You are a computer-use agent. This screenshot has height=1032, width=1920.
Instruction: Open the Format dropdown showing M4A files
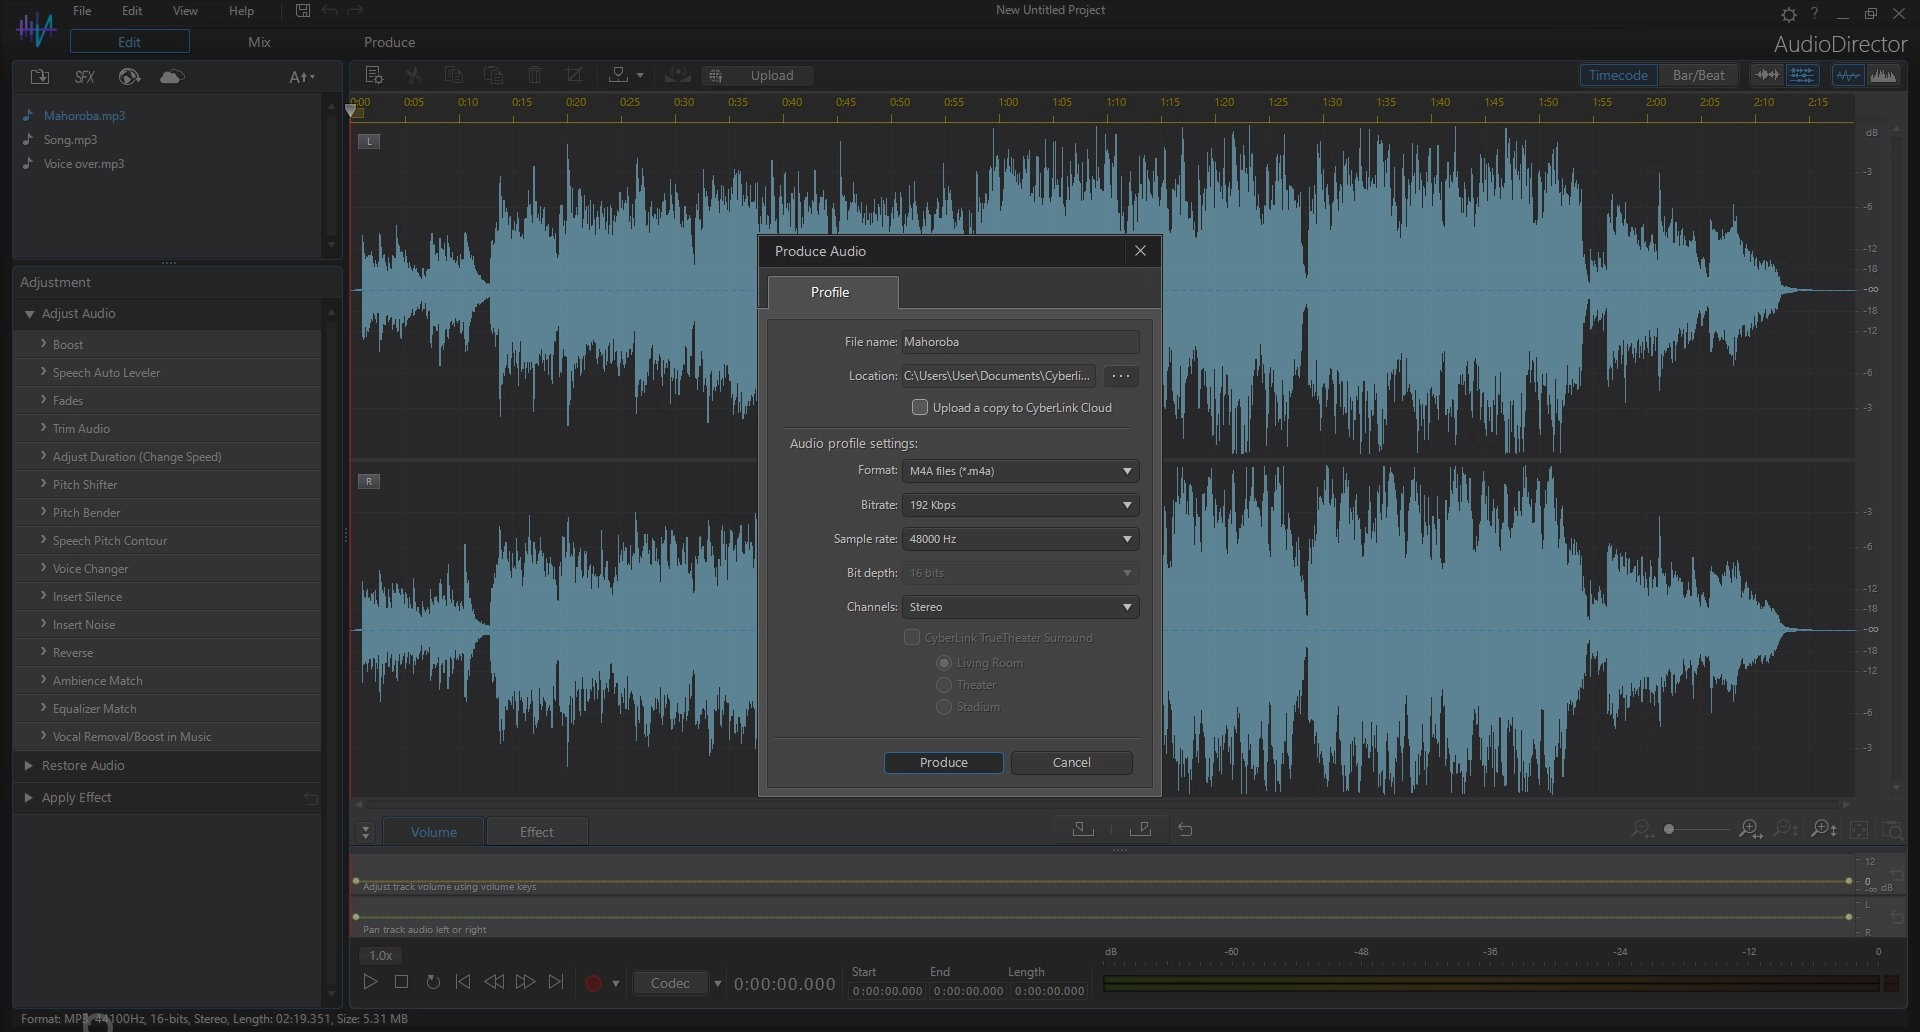pos(1020,471)
